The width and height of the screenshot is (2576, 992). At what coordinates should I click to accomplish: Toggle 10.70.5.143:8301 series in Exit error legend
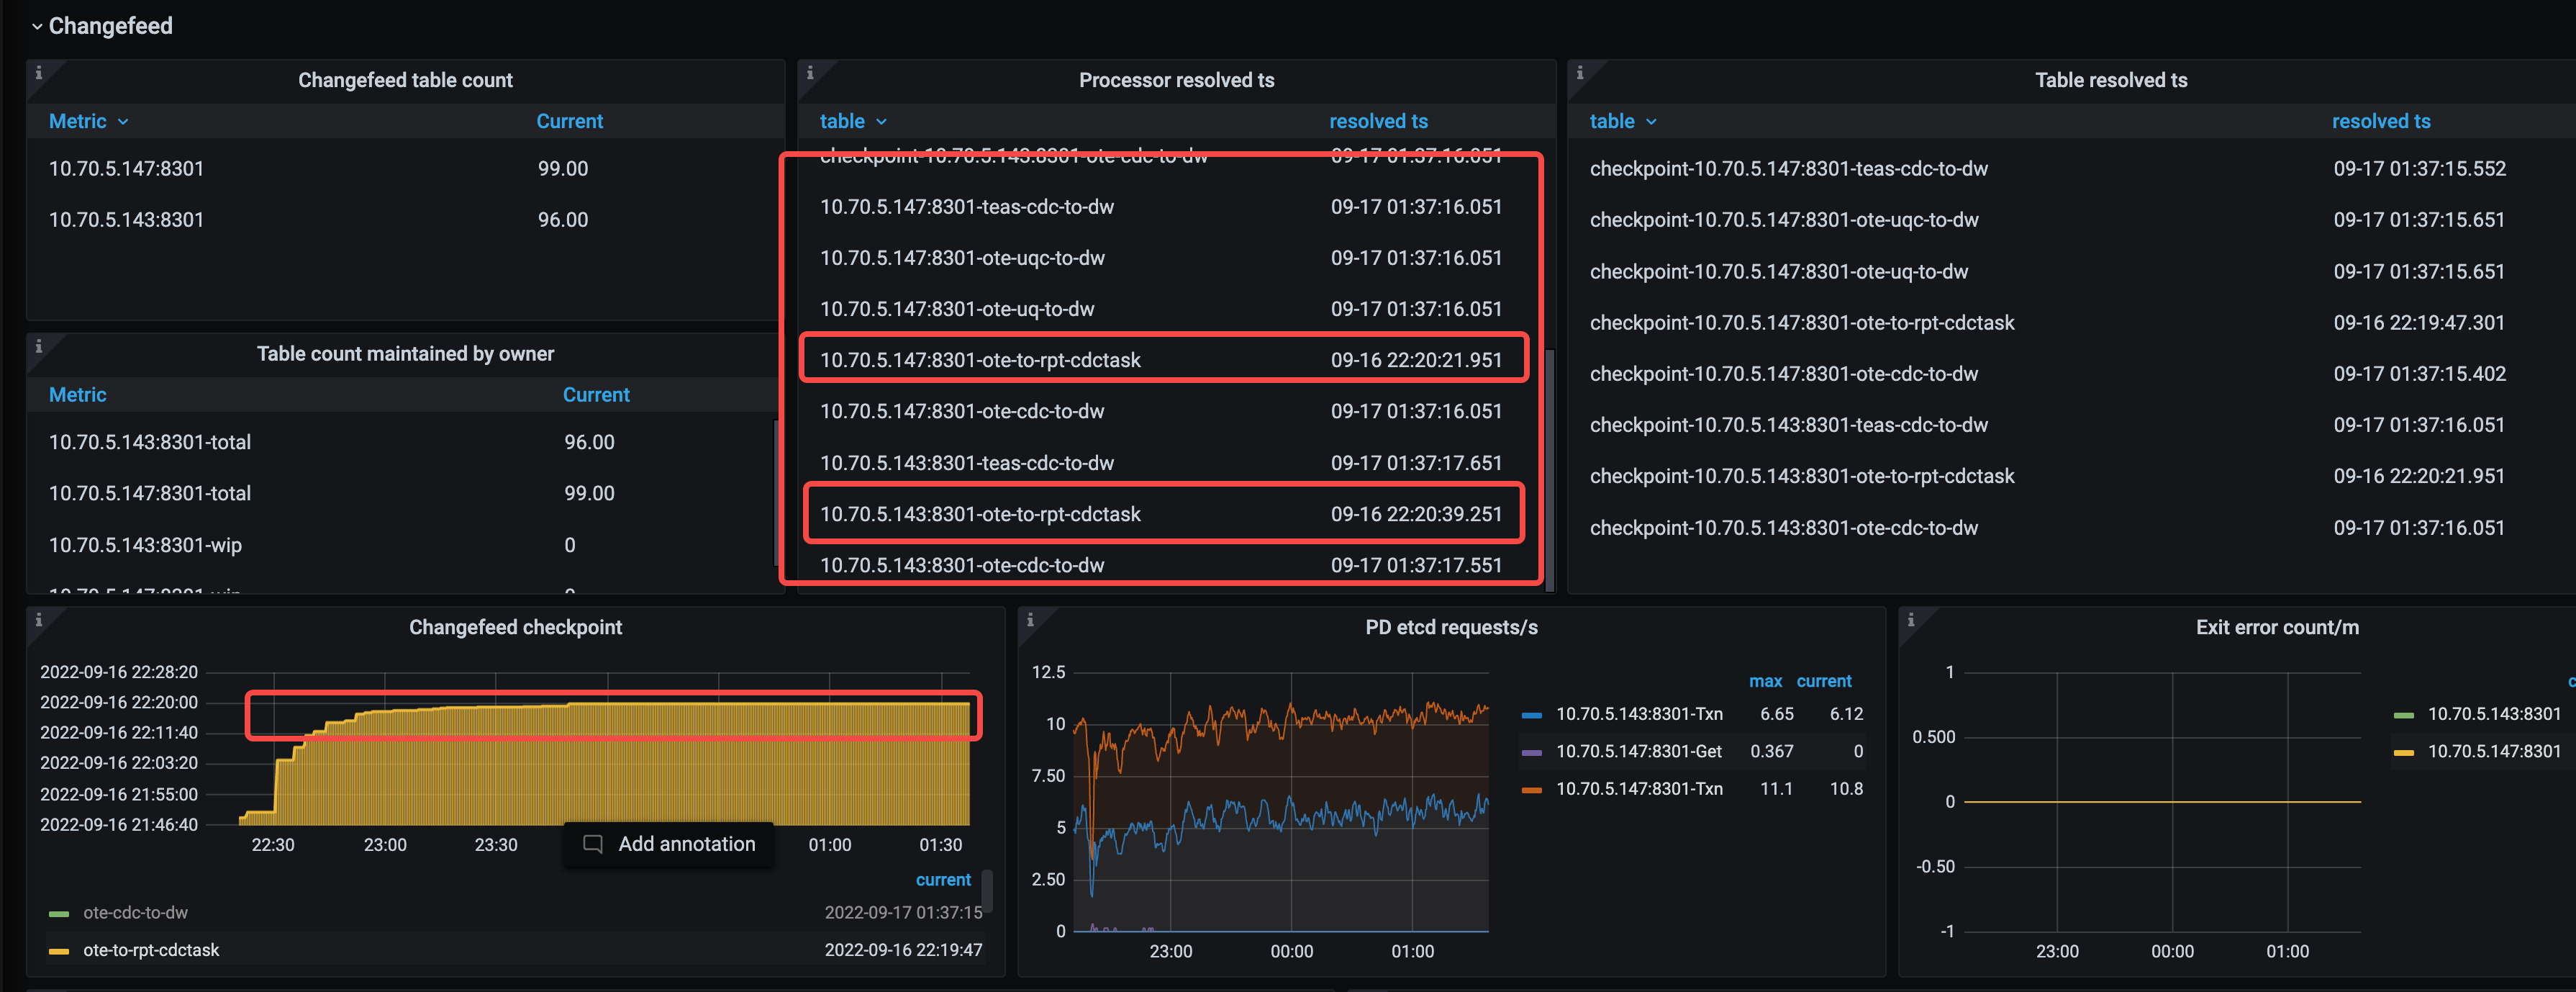click(x=2494, y=714)
